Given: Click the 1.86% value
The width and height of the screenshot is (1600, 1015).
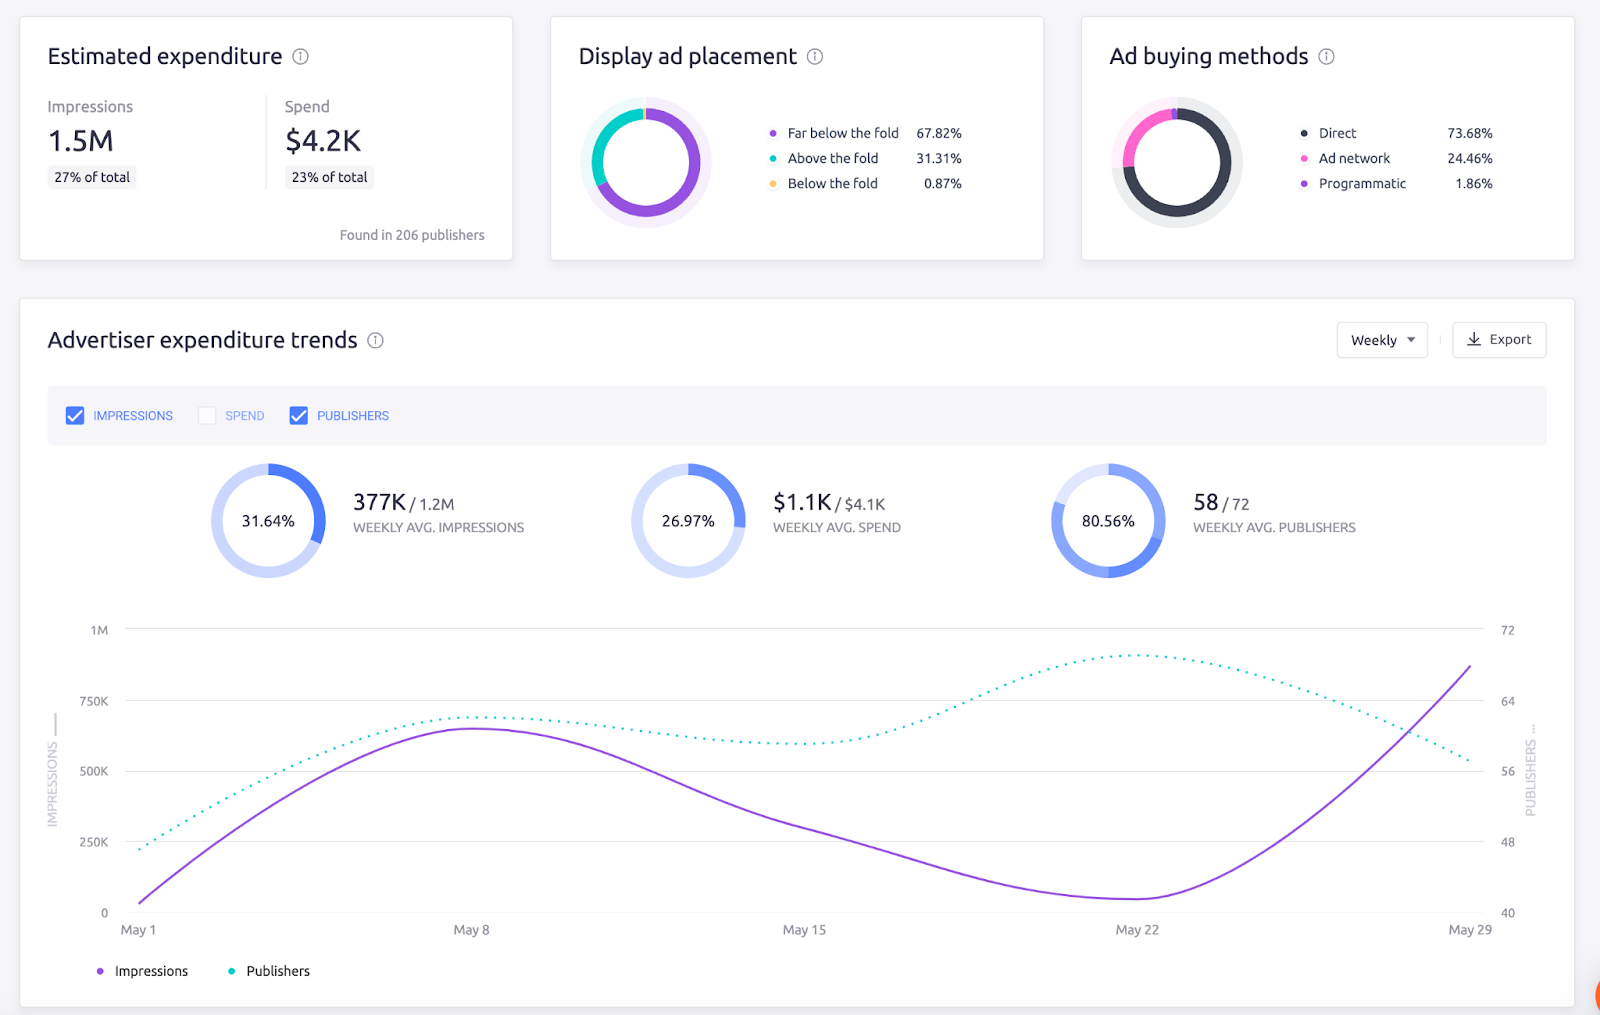Looking at the screenshot, I should [1474, 184].
